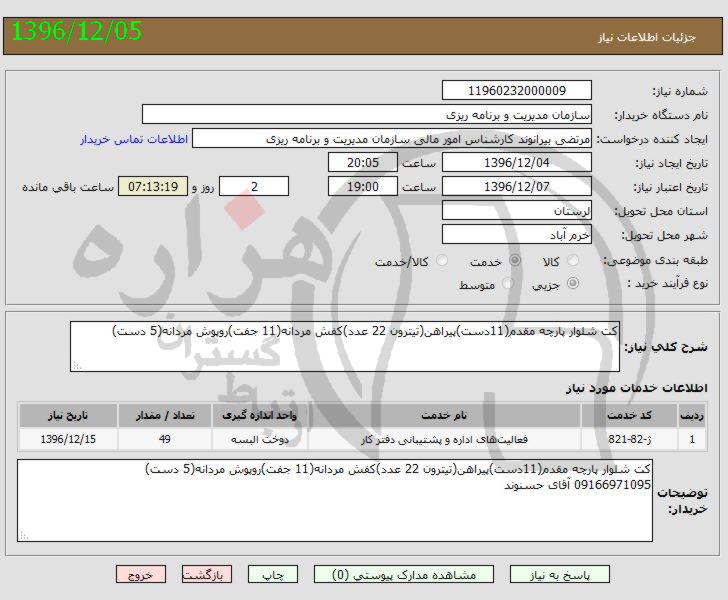Click validity date field 1396/12/07
This screenshot has width=728, height=600.
[x=517, y=186]
